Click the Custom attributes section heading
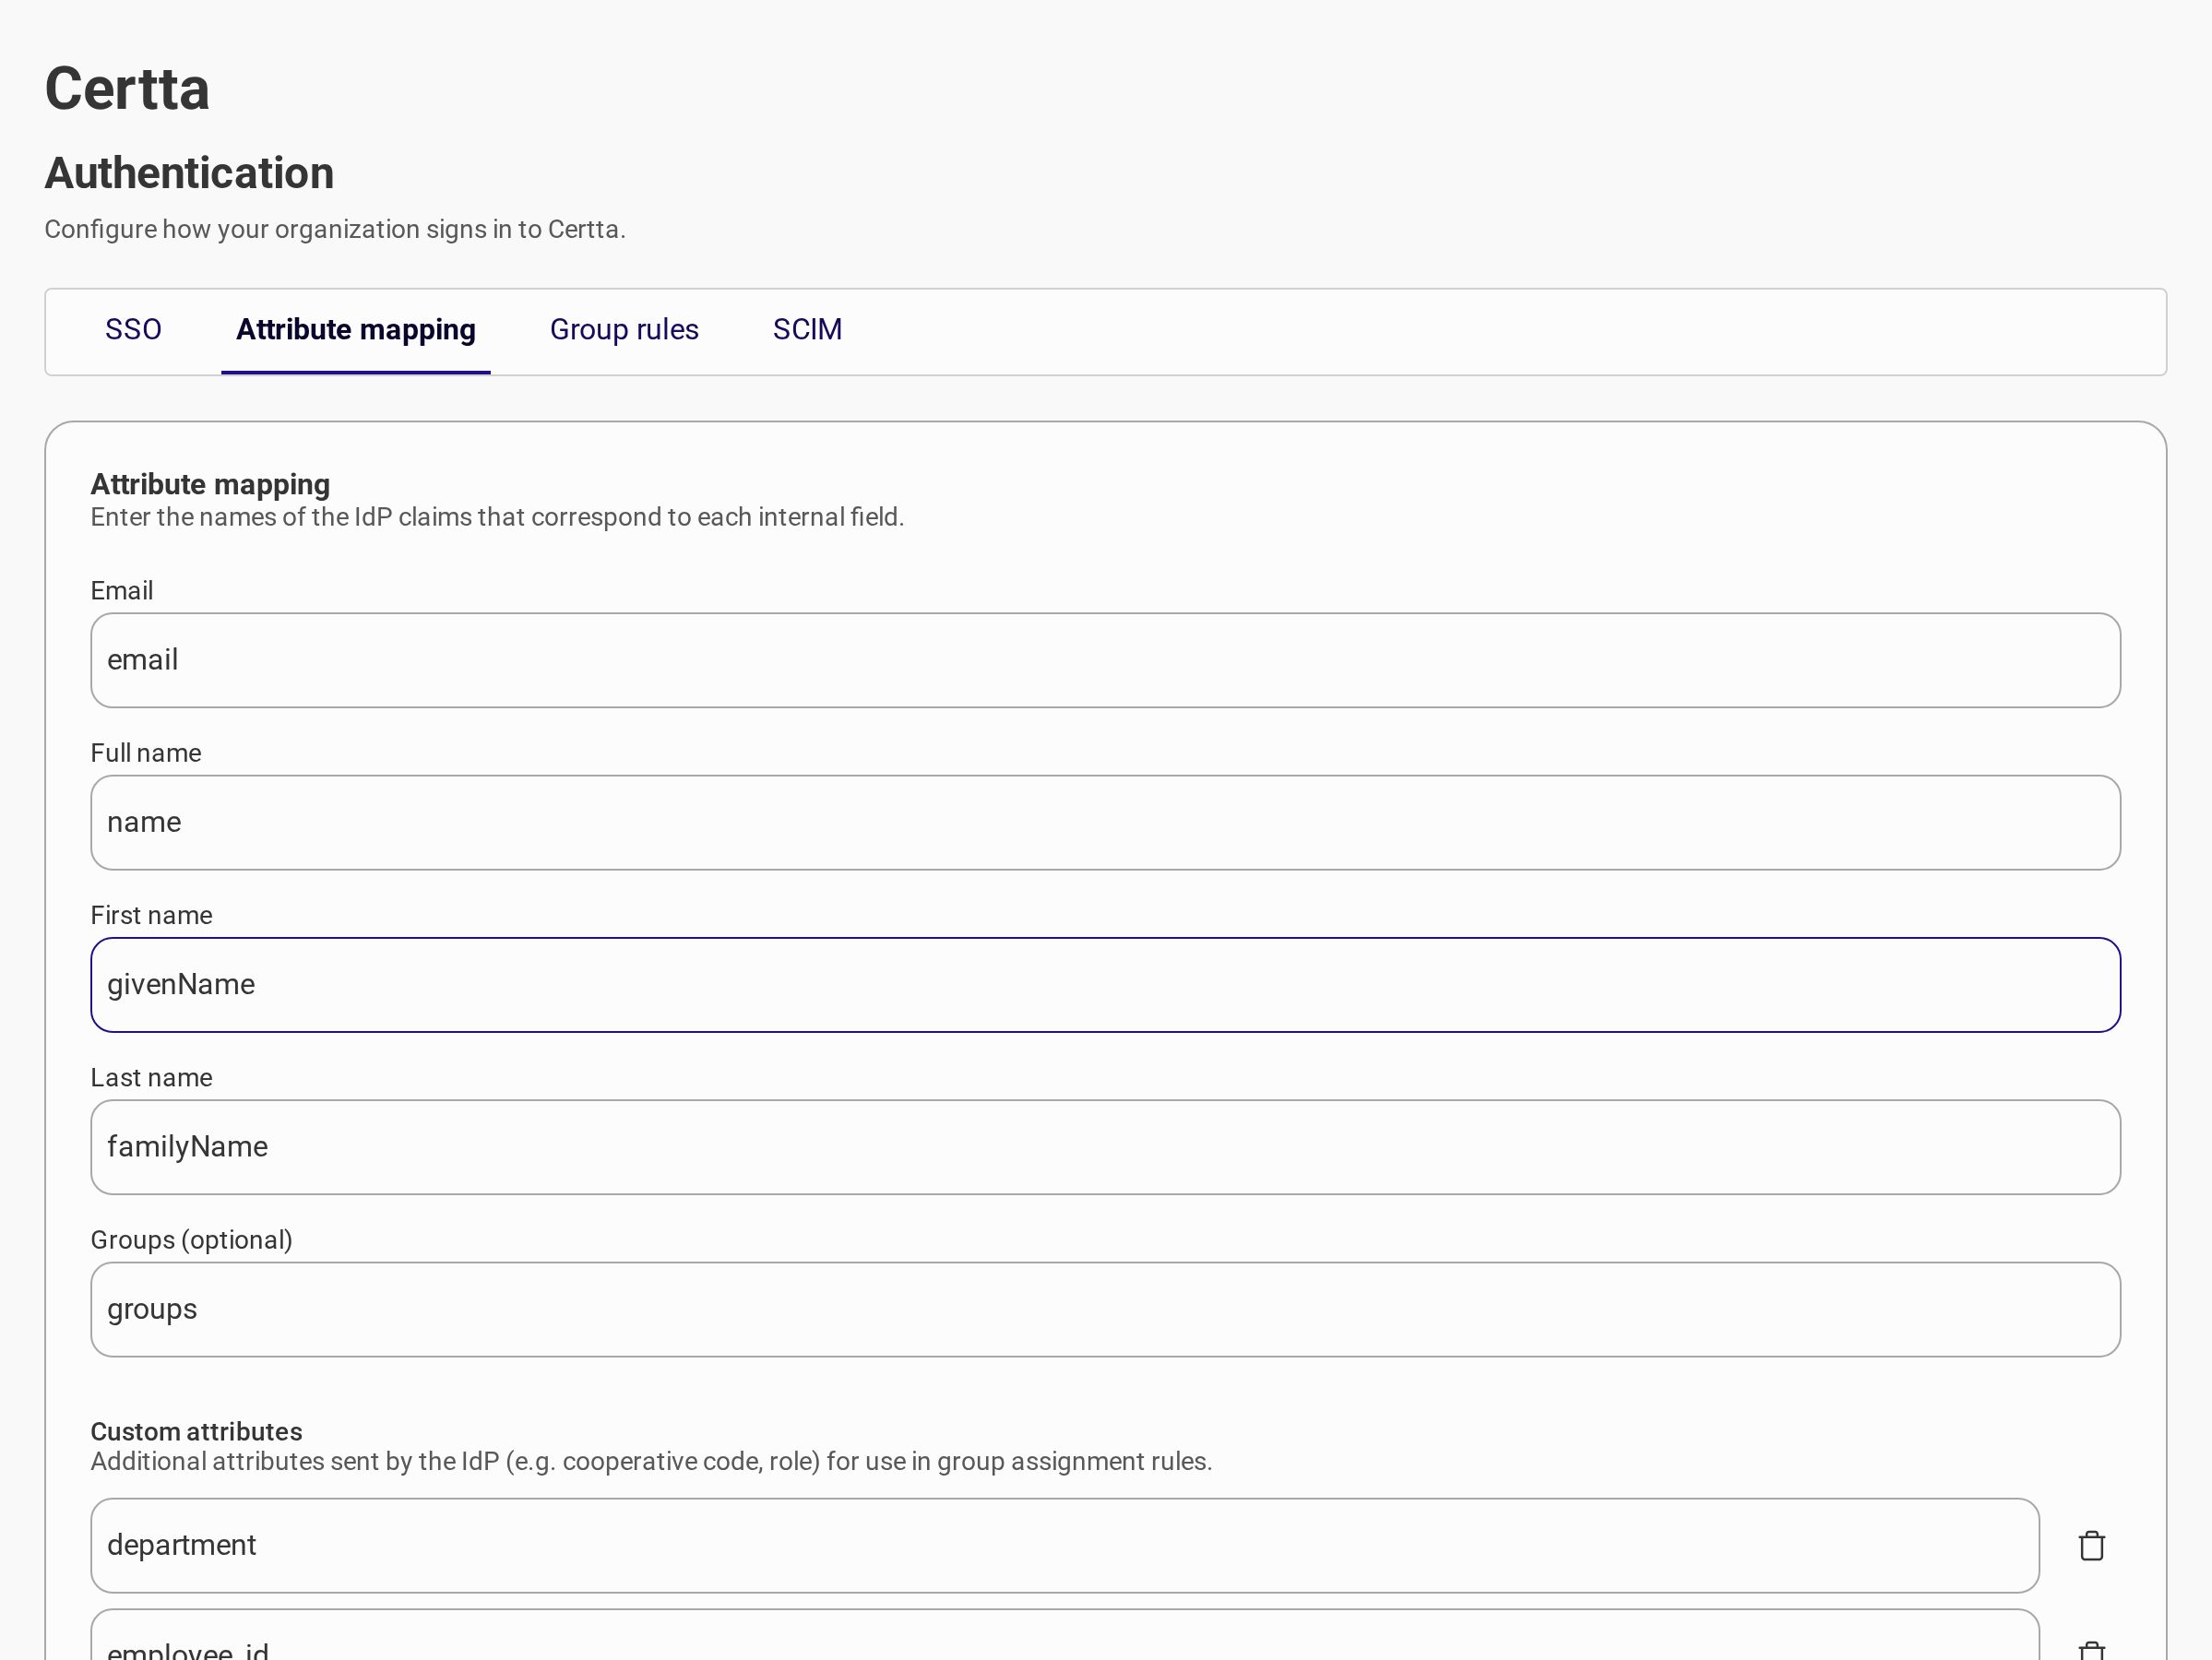This screenshot has width=2212, height=1660. 196,1431
